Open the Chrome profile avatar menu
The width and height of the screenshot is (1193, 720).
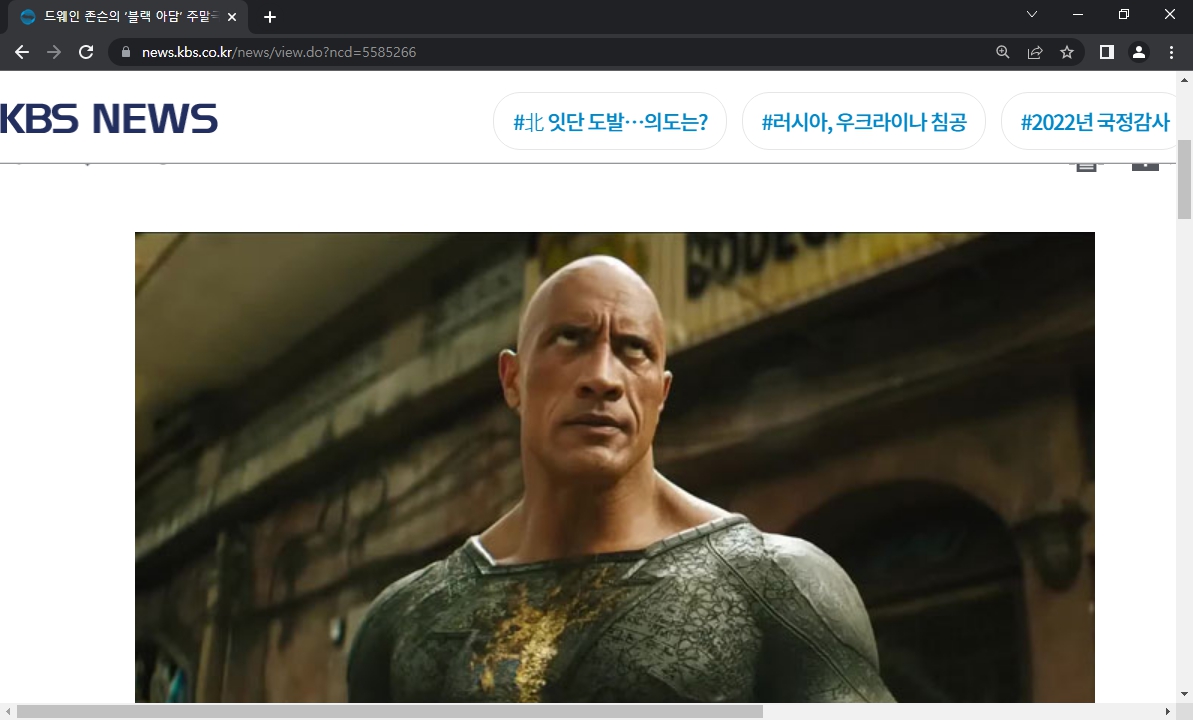[x=1139, y=52]
